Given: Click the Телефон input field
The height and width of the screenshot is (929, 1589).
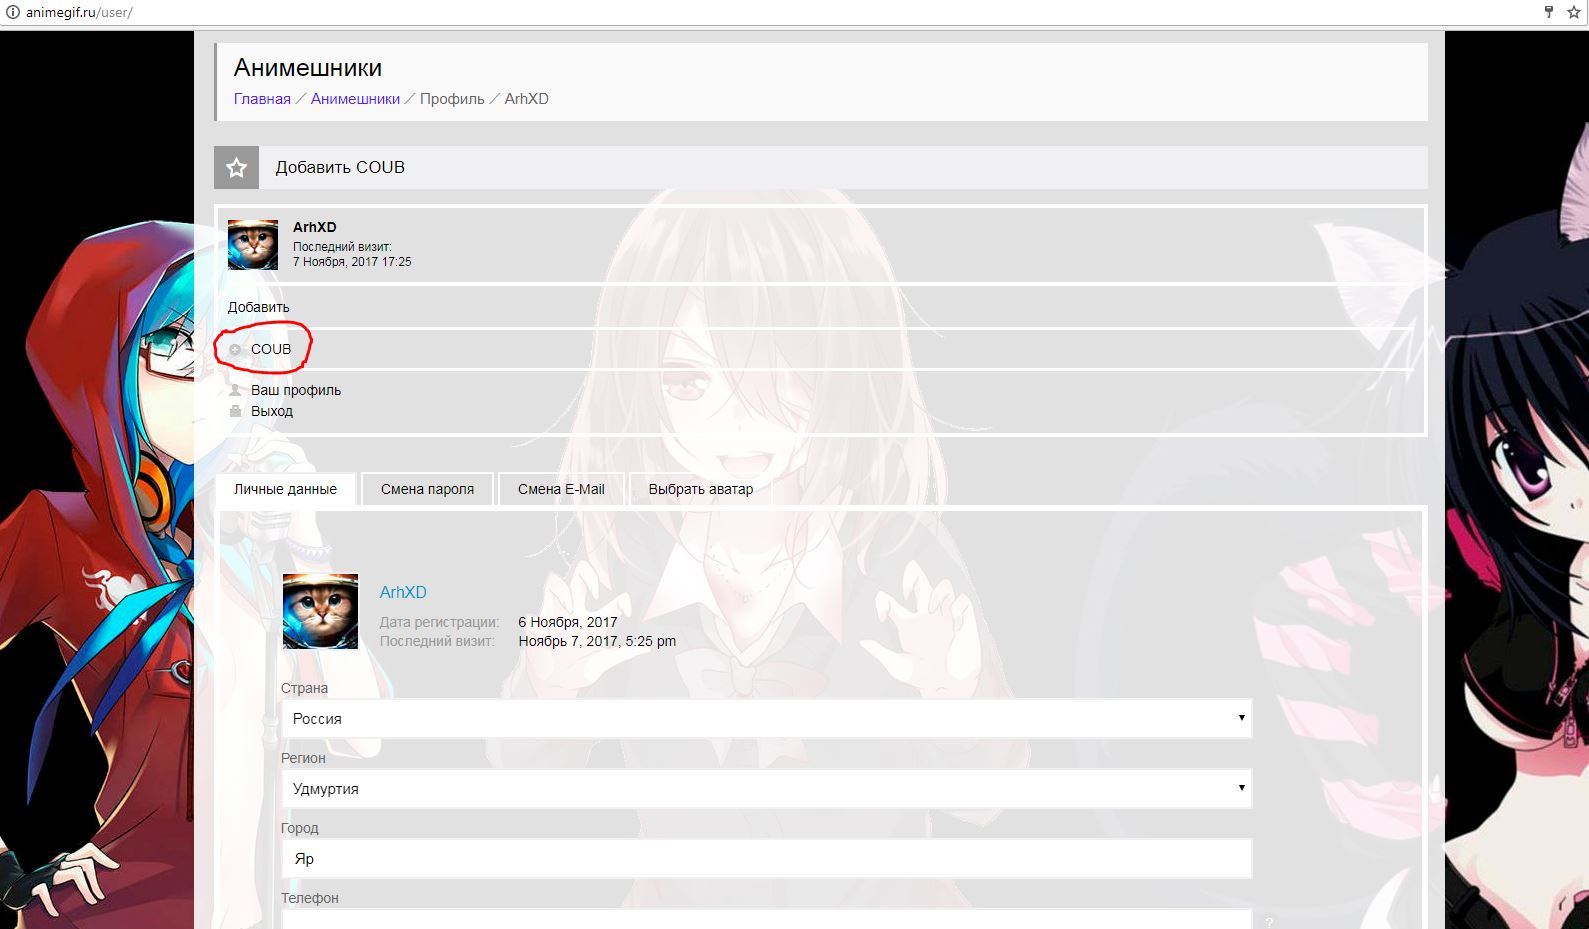Looking at the screenshot, I should (x=766, y=919).
